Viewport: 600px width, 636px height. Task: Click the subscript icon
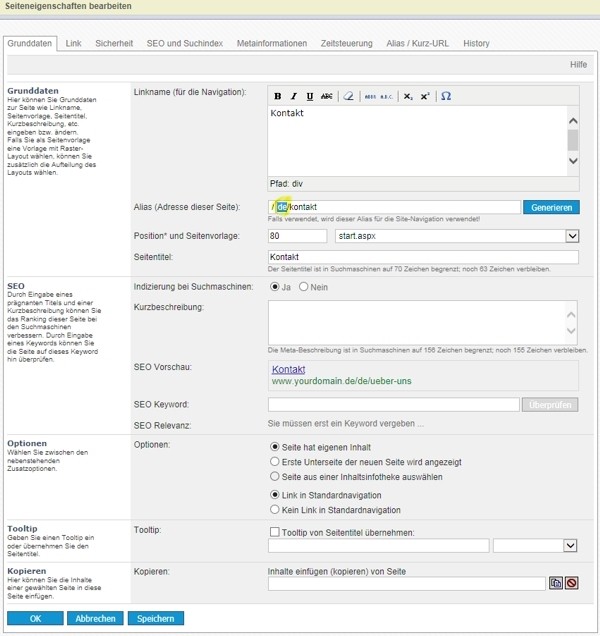[408, 96]
